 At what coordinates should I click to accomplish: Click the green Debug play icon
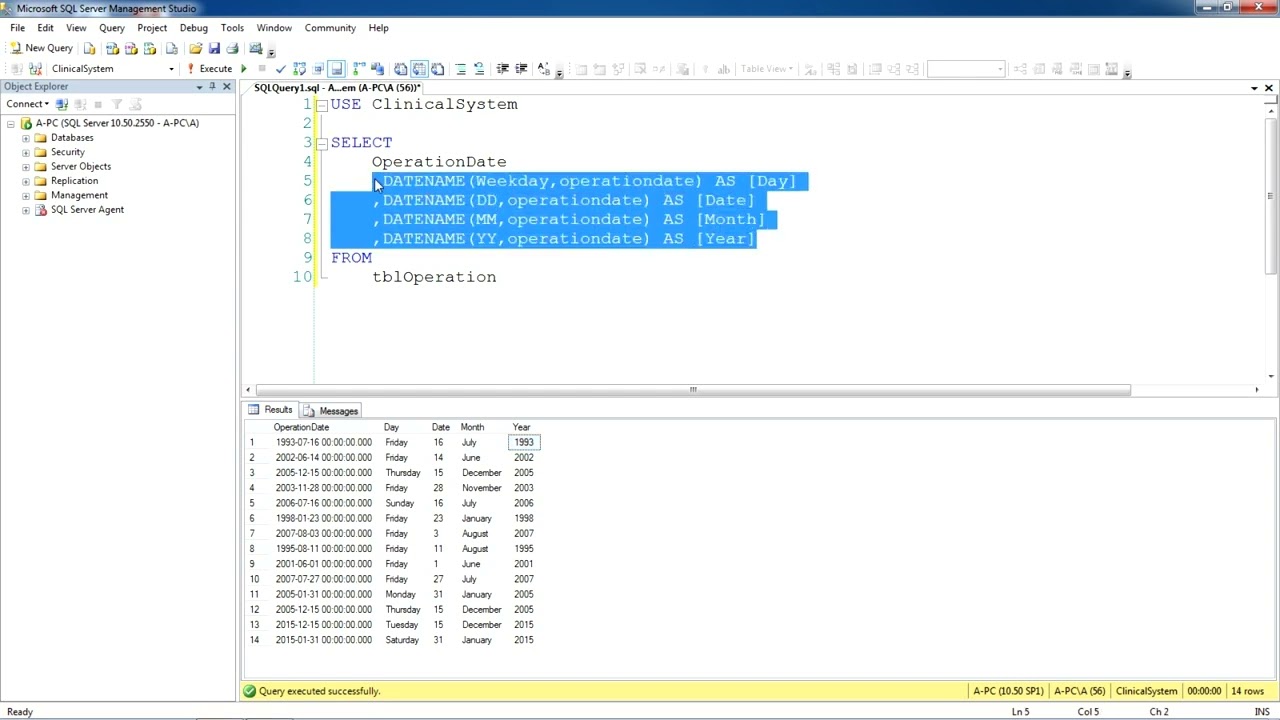pyautogui.click(x=243, y=69)
